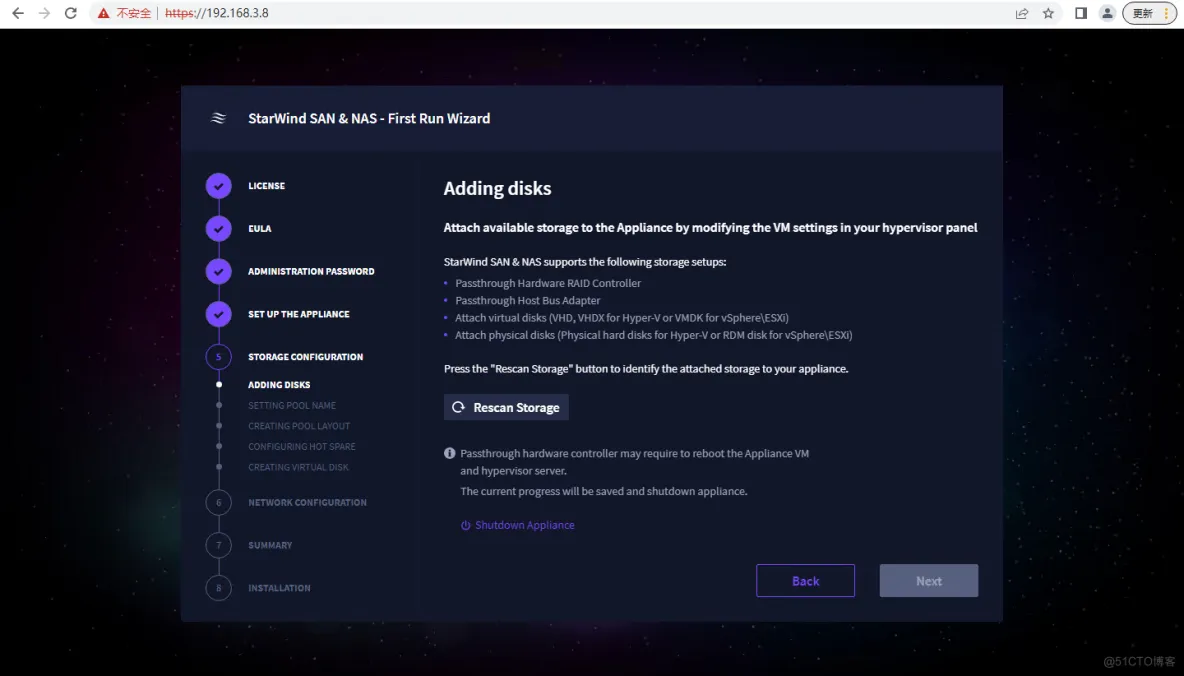Screen dimensions: 1184x676
Task: Select the Configuring Hot Spare substep
Action: click(x=302, y=446)
